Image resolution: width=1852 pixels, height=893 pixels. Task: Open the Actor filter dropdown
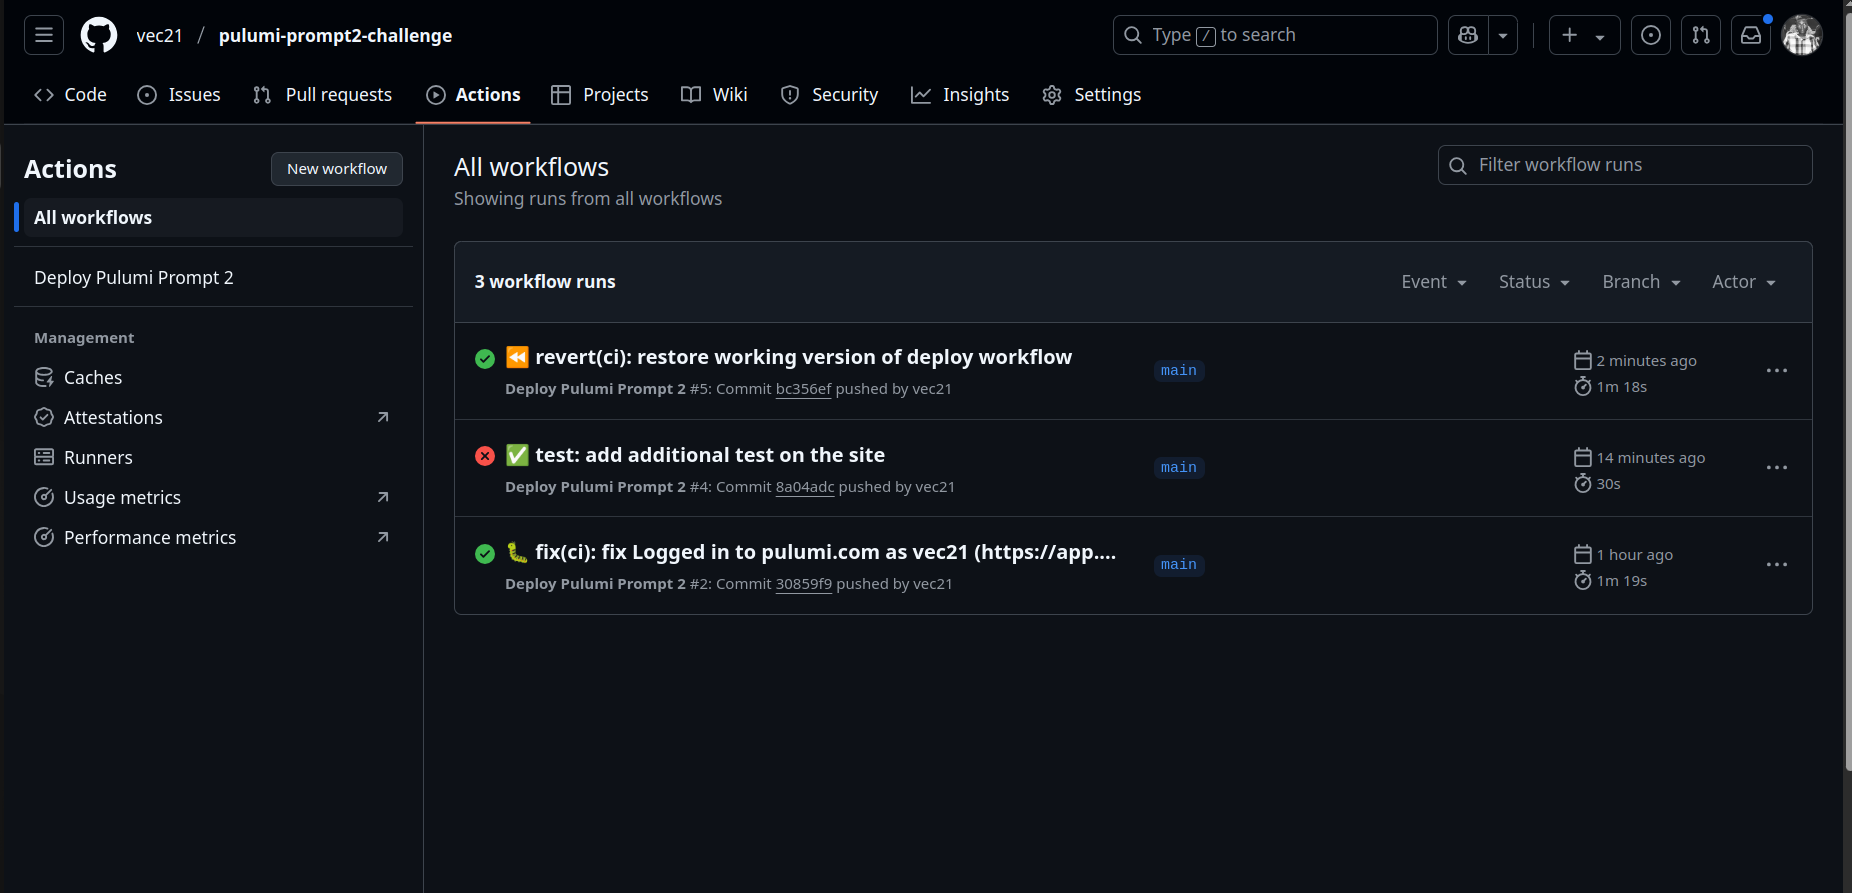click(x=1744, y=282)
